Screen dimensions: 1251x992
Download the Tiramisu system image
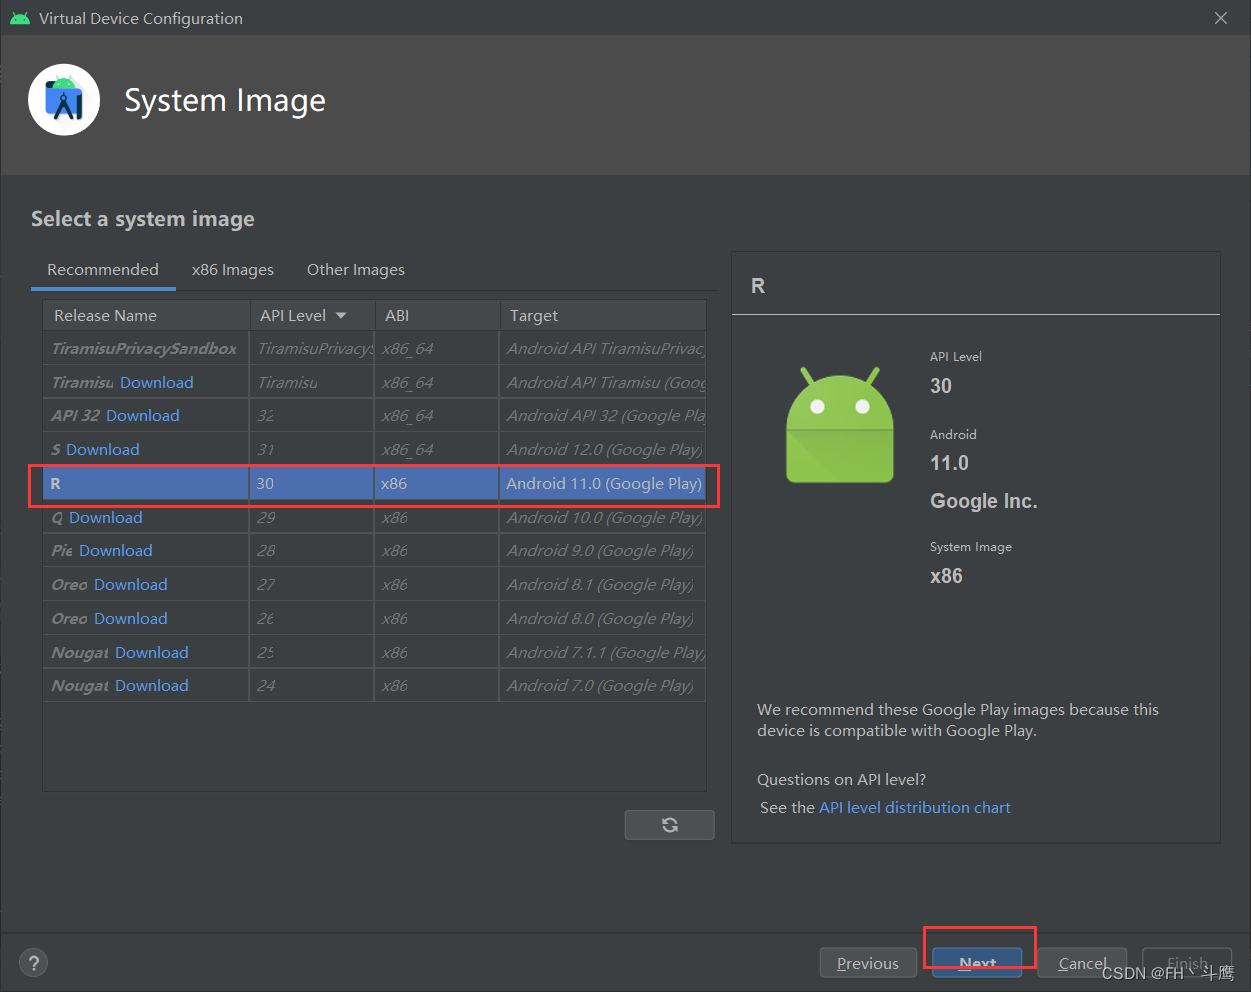pyautogui.click(x=157, y=383)
